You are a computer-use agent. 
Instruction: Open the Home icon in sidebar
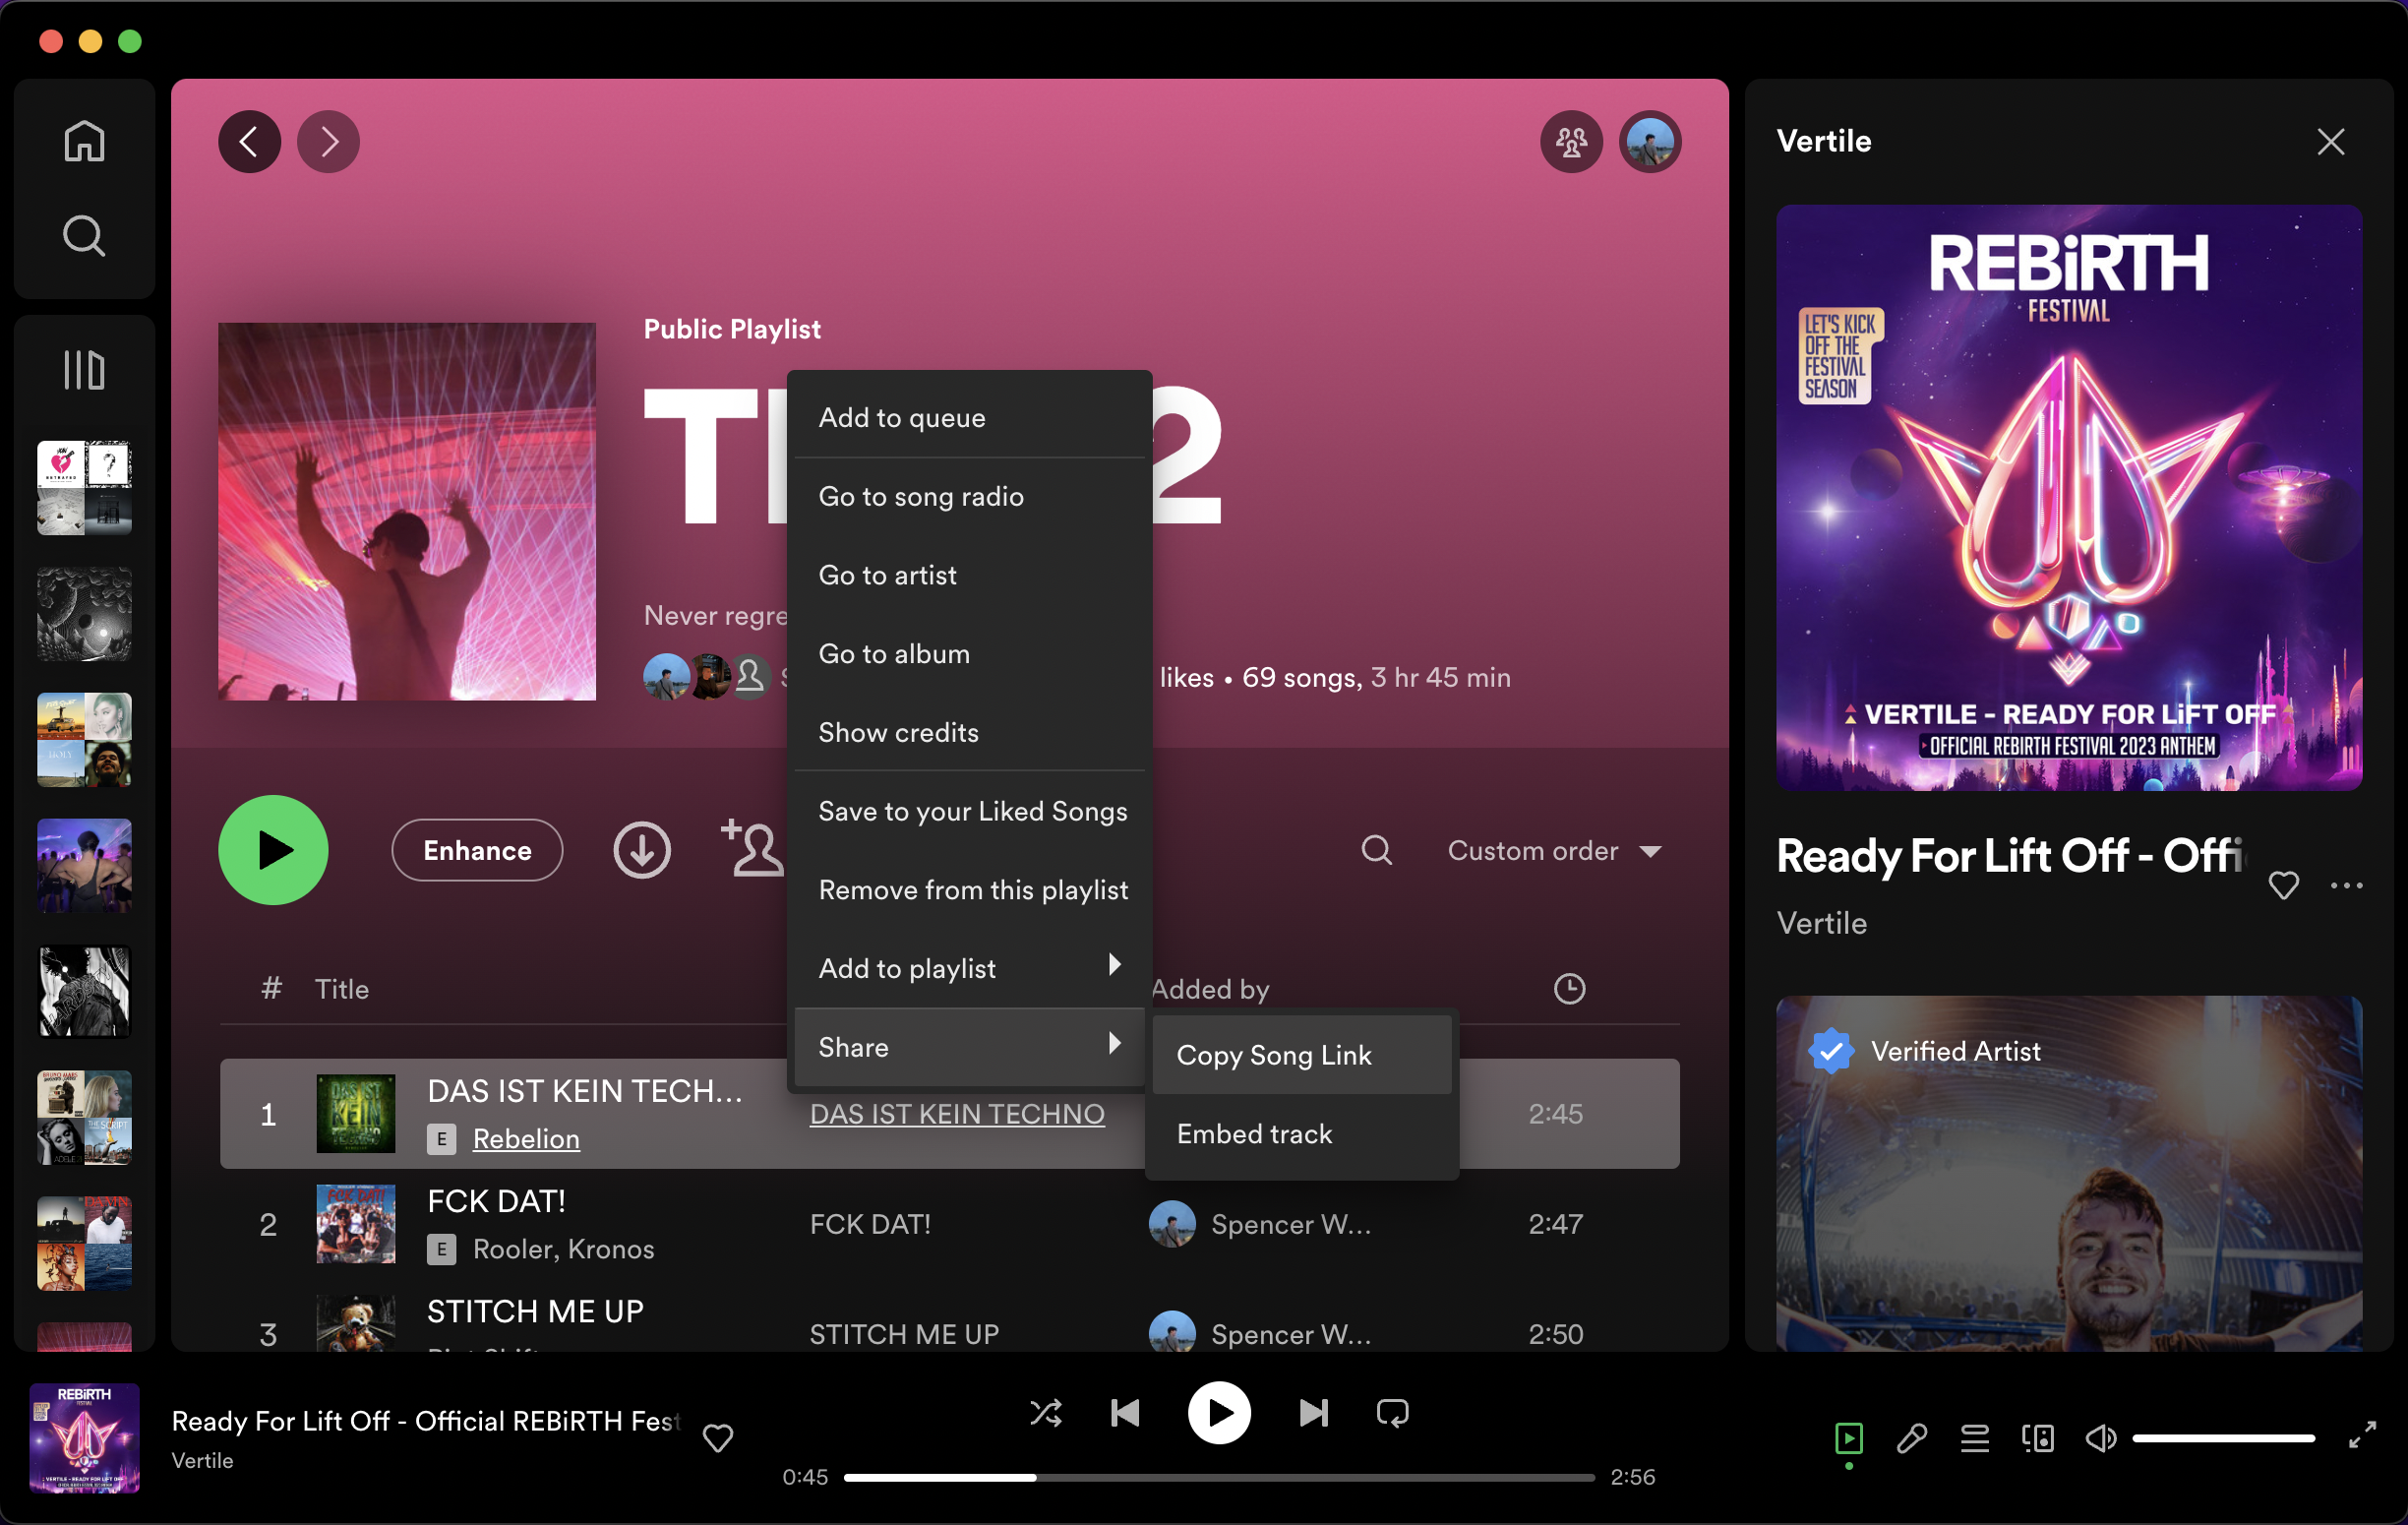84,141
